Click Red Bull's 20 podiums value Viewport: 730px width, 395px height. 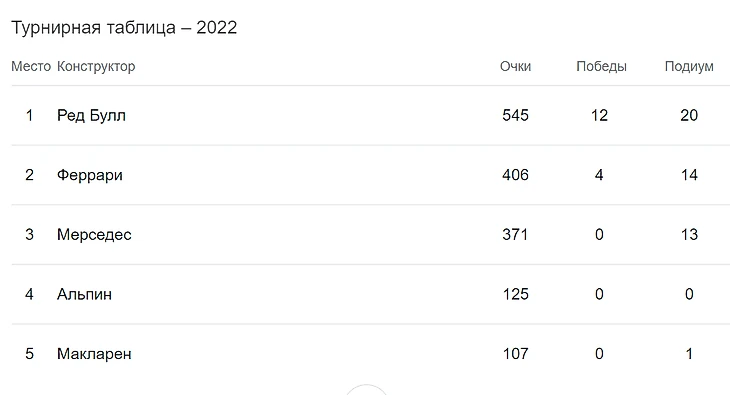689,115
